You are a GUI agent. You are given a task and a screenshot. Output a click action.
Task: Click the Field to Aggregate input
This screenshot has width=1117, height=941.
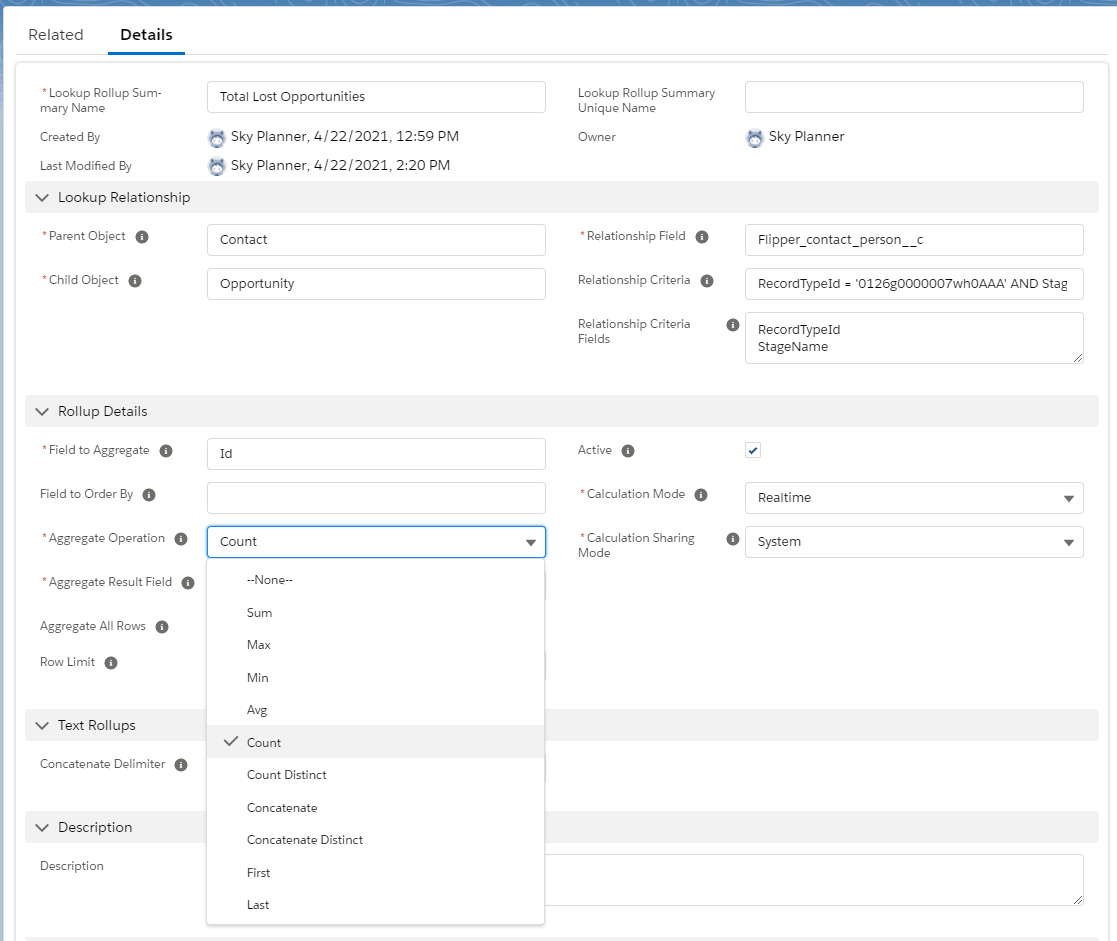point(376,454)
